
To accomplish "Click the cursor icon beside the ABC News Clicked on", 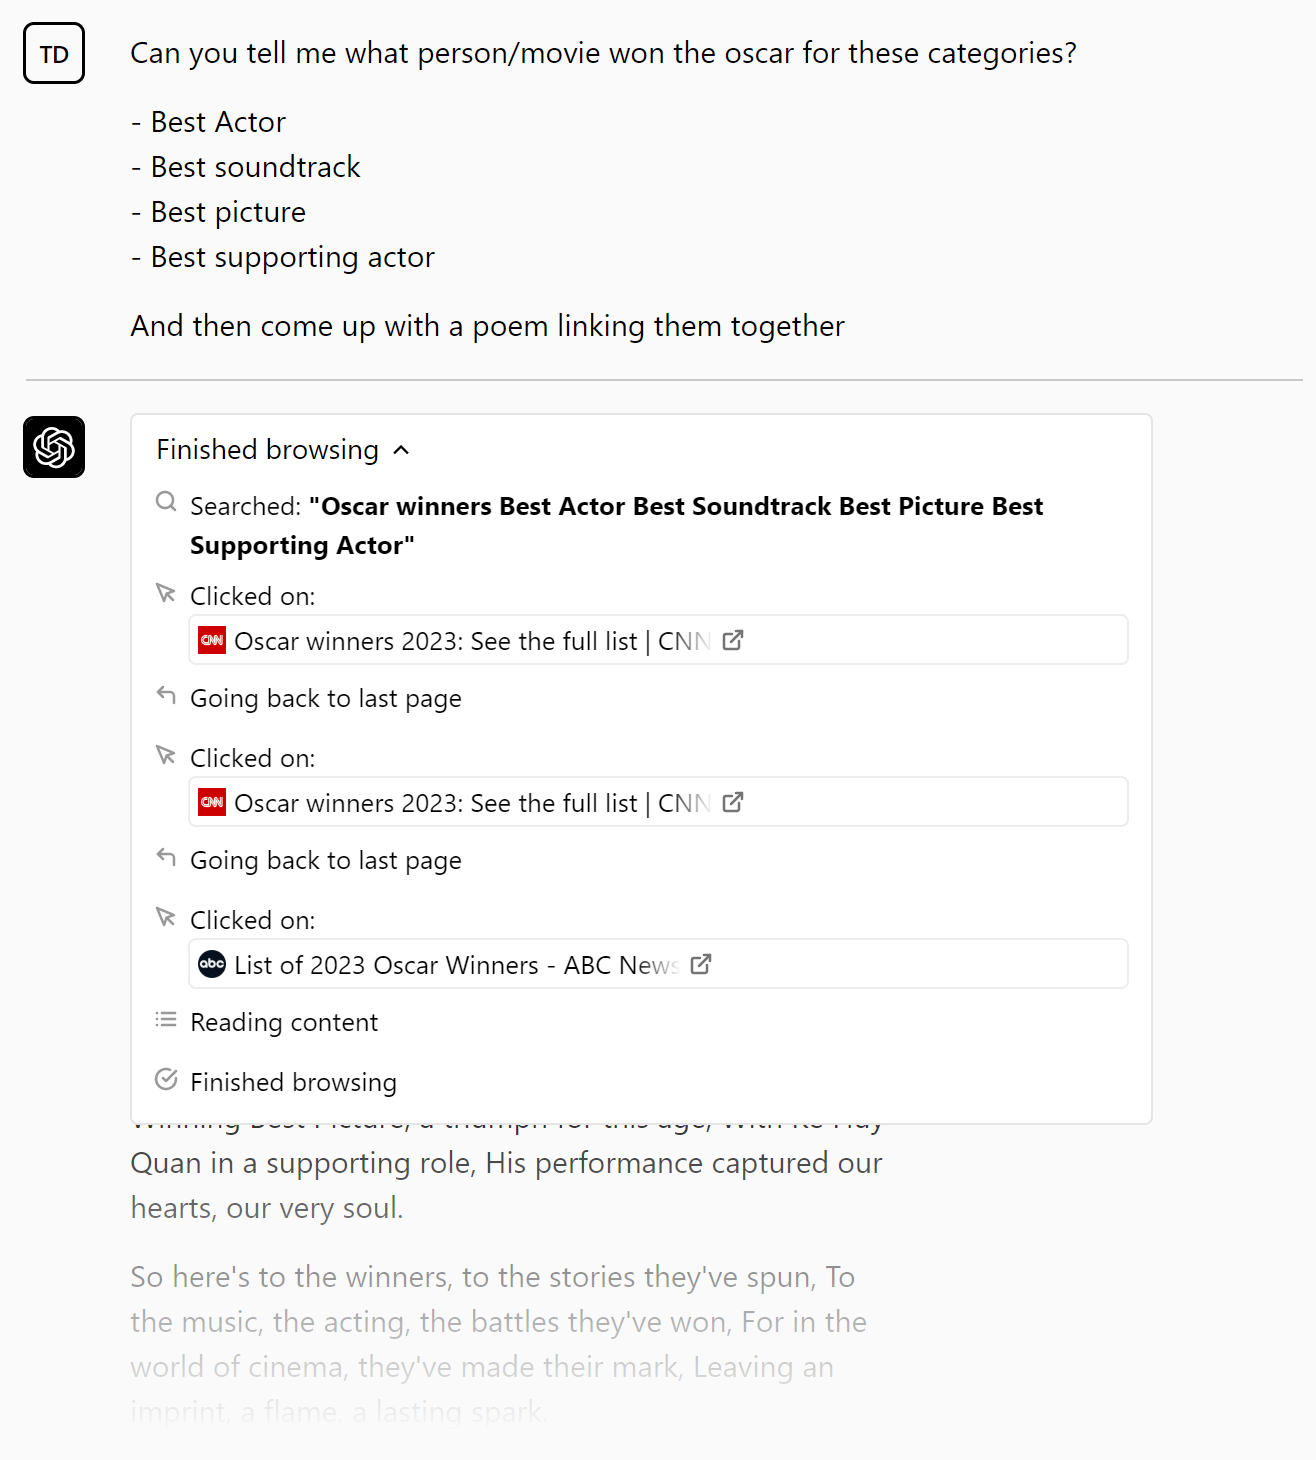I will [166, 915].
